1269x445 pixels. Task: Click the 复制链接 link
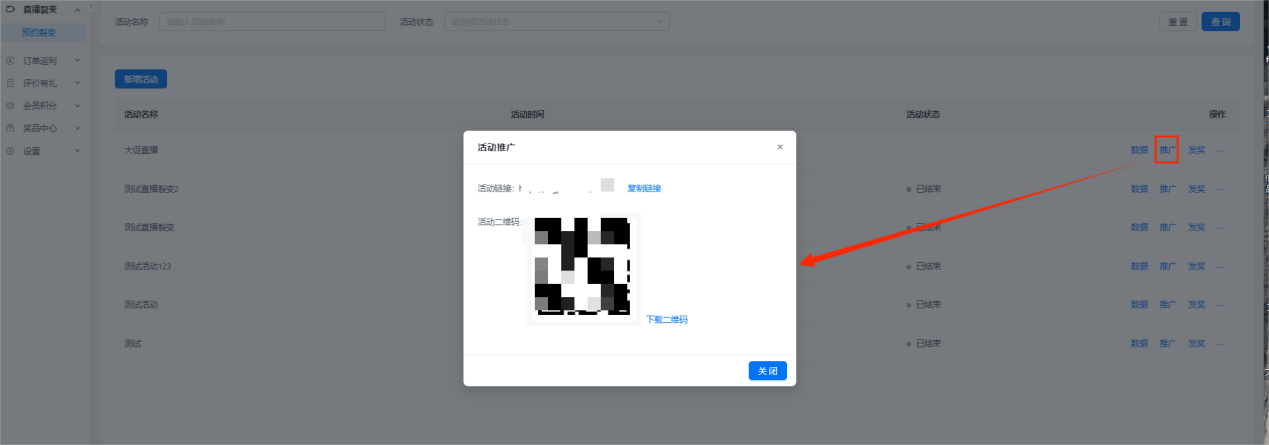644,188
